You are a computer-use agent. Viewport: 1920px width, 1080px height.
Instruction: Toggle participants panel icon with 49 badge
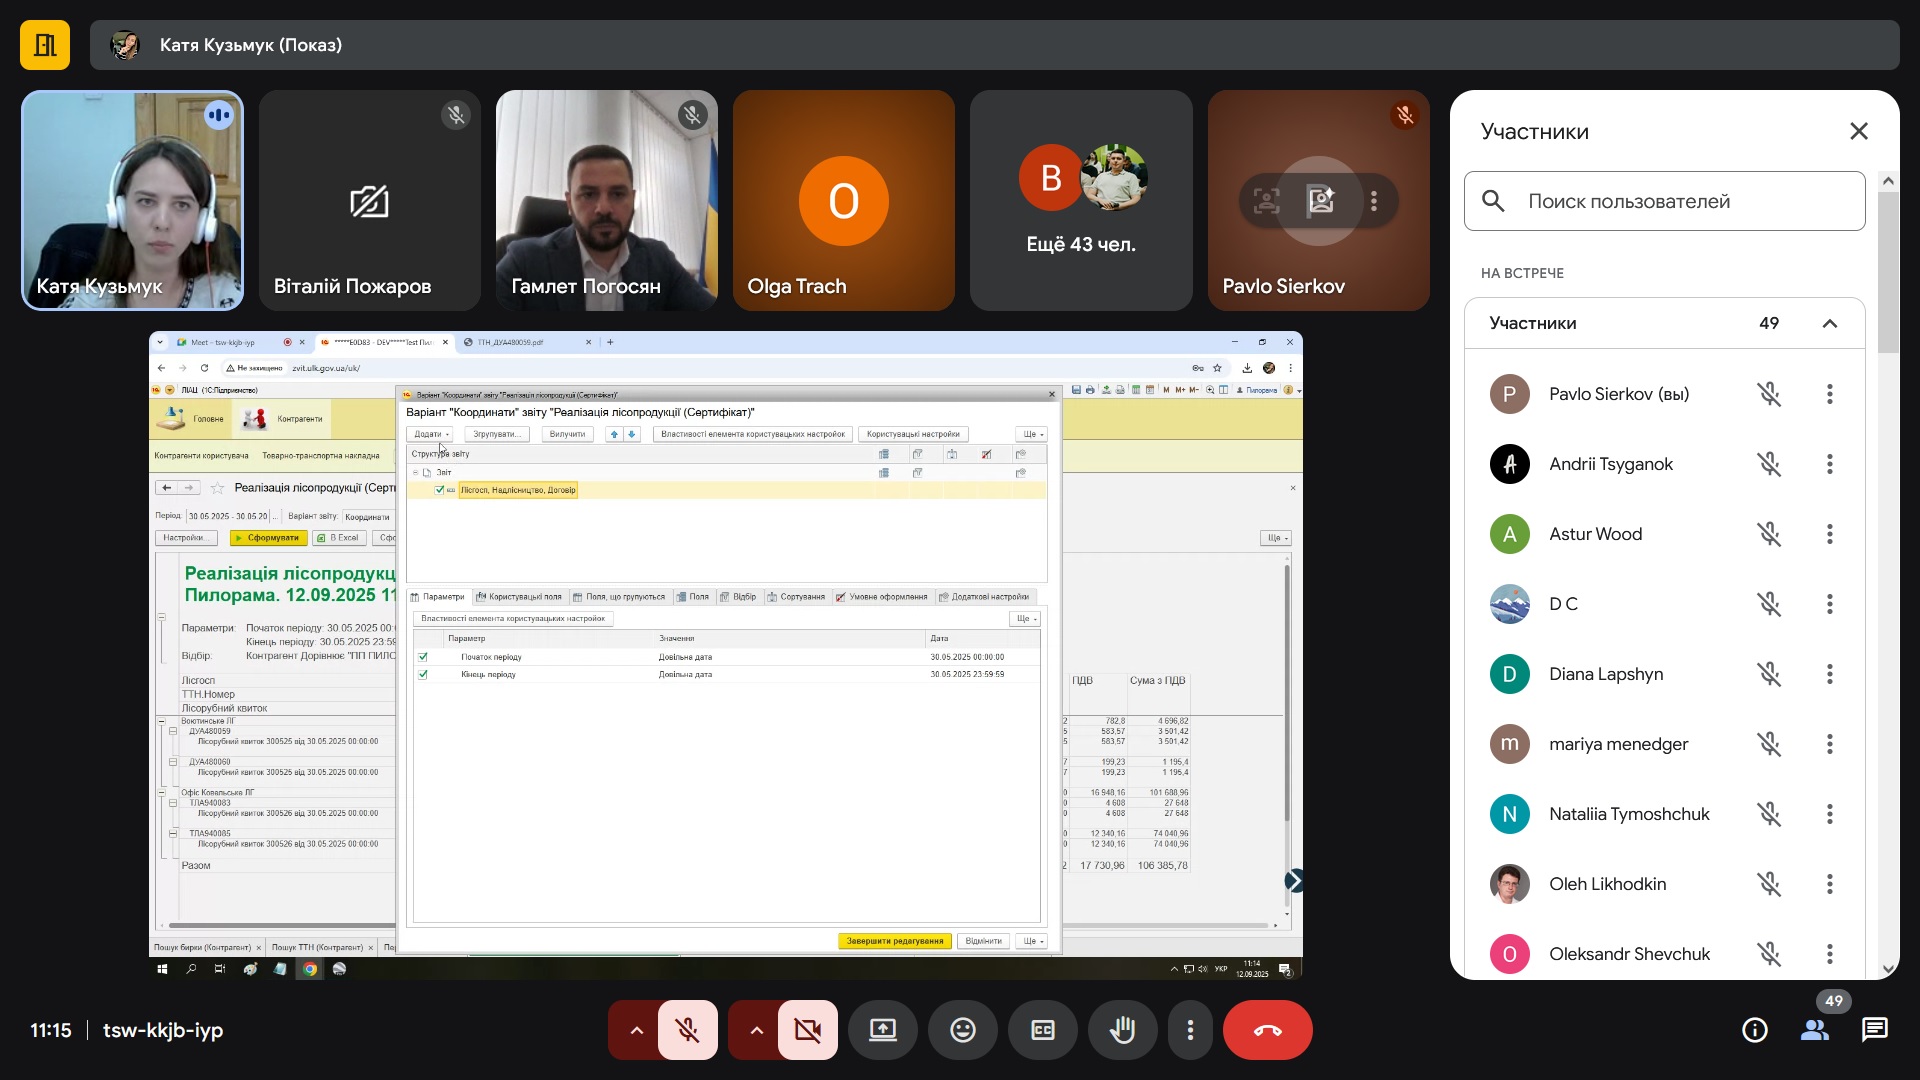coord(1814,1030)
